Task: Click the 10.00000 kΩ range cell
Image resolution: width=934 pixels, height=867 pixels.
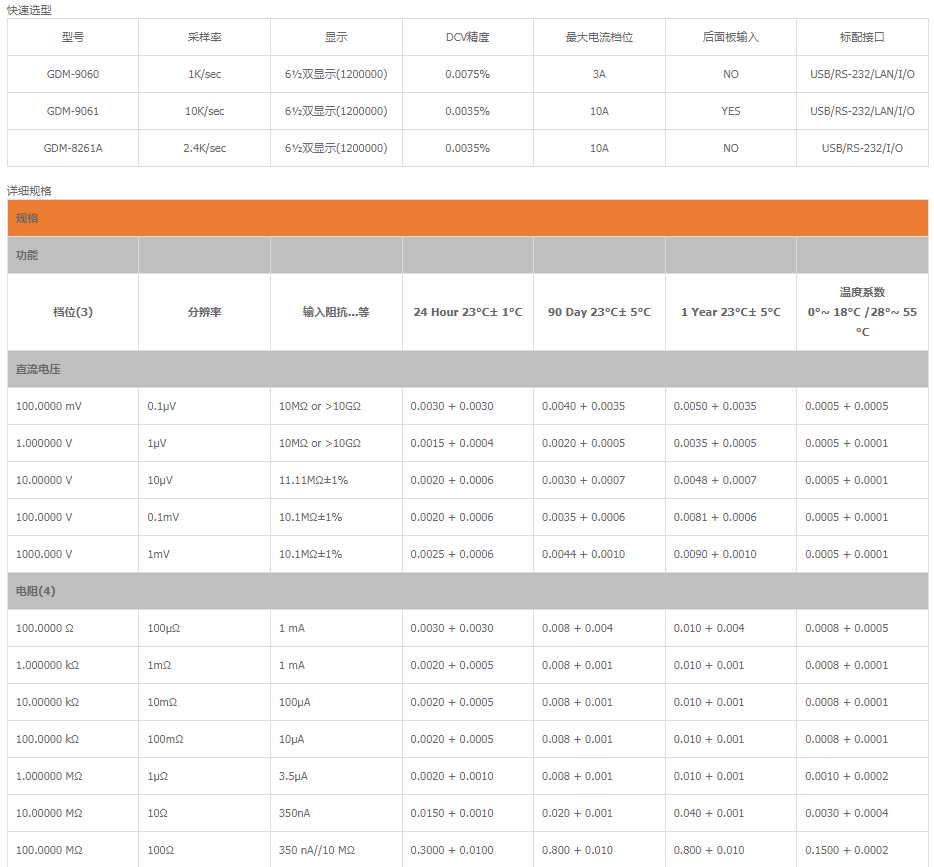Action: (x=73, y=702)
